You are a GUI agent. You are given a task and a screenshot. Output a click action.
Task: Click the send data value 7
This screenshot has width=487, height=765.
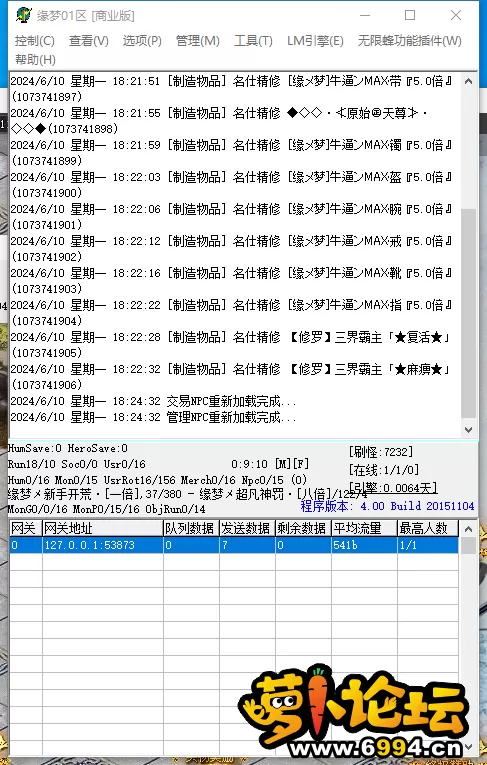pyautogui.click(x=247, y=545)
